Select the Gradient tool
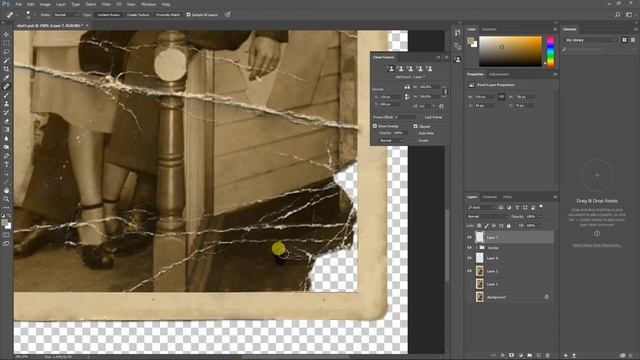 tap(6, 130)
